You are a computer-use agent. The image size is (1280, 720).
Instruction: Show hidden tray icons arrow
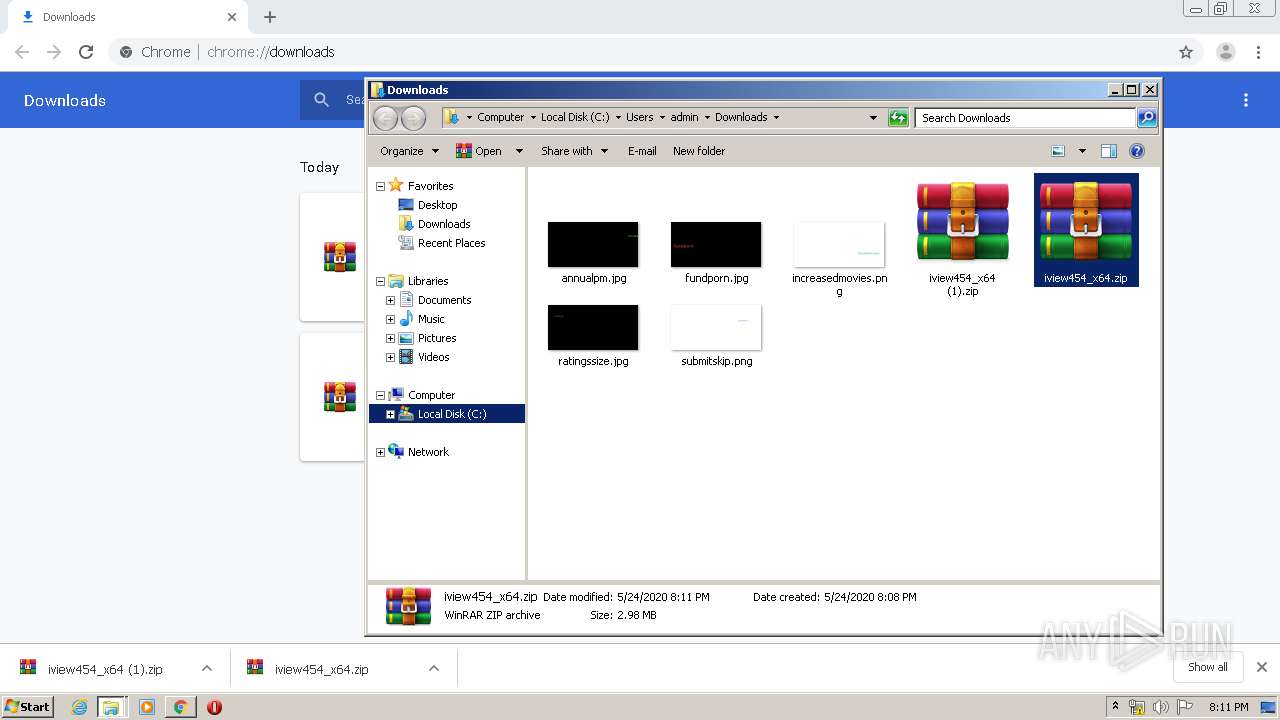tap(1115, 707)
